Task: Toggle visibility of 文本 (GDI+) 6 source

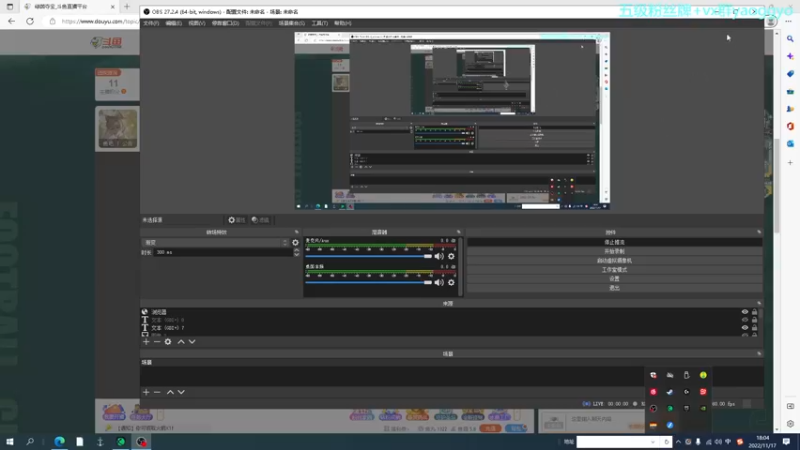Action: point(745,320)
